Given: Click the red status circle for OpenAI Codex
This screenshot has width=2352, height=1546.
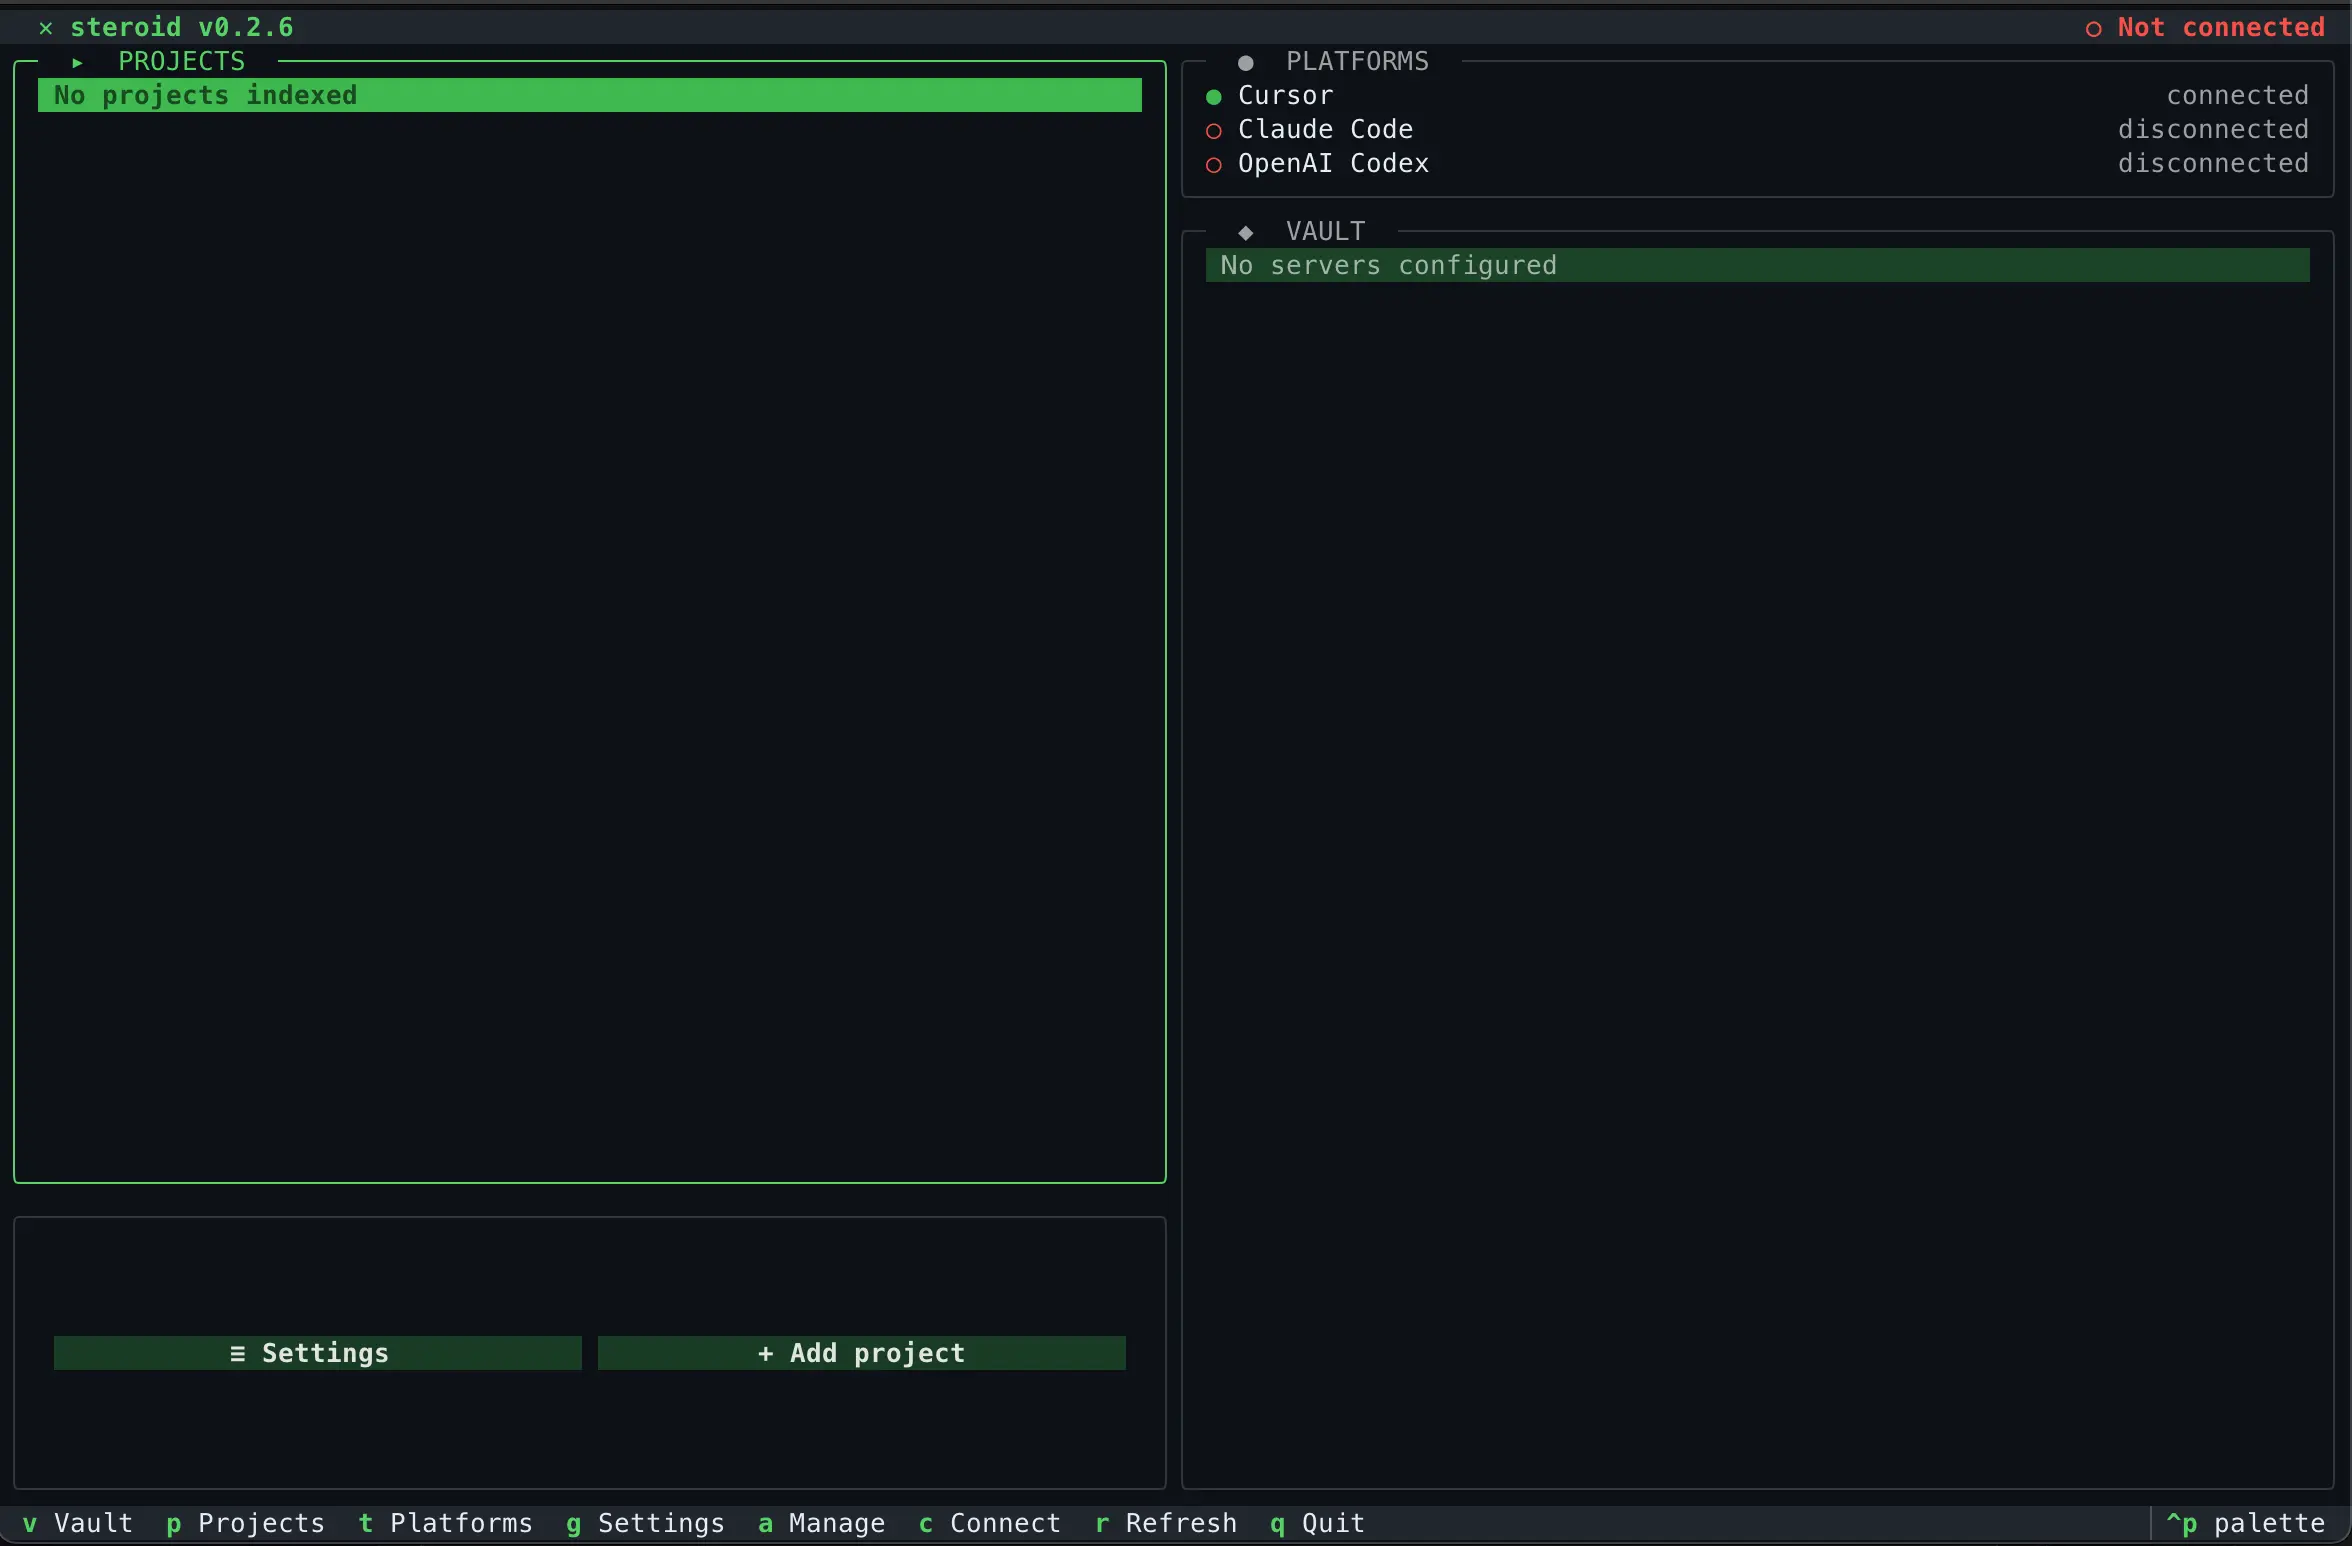Looking at the screenshot, I should 1214,165.
